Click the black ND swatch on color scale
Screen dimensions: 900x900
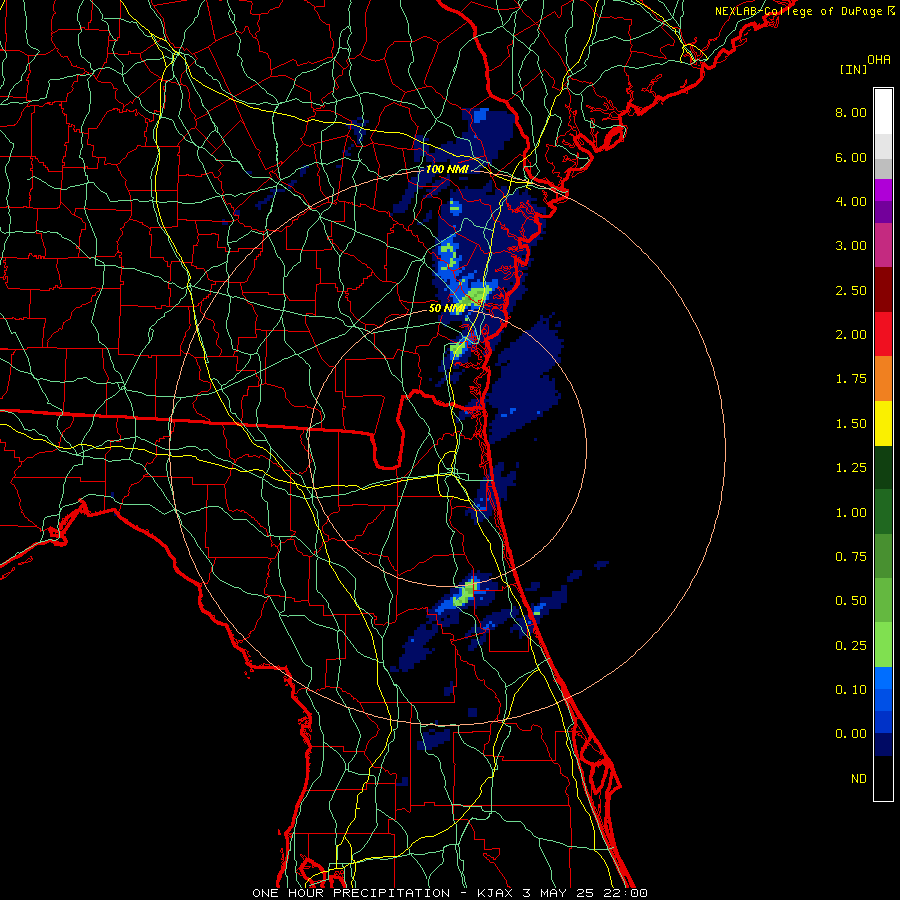click(x=883, y=778)
